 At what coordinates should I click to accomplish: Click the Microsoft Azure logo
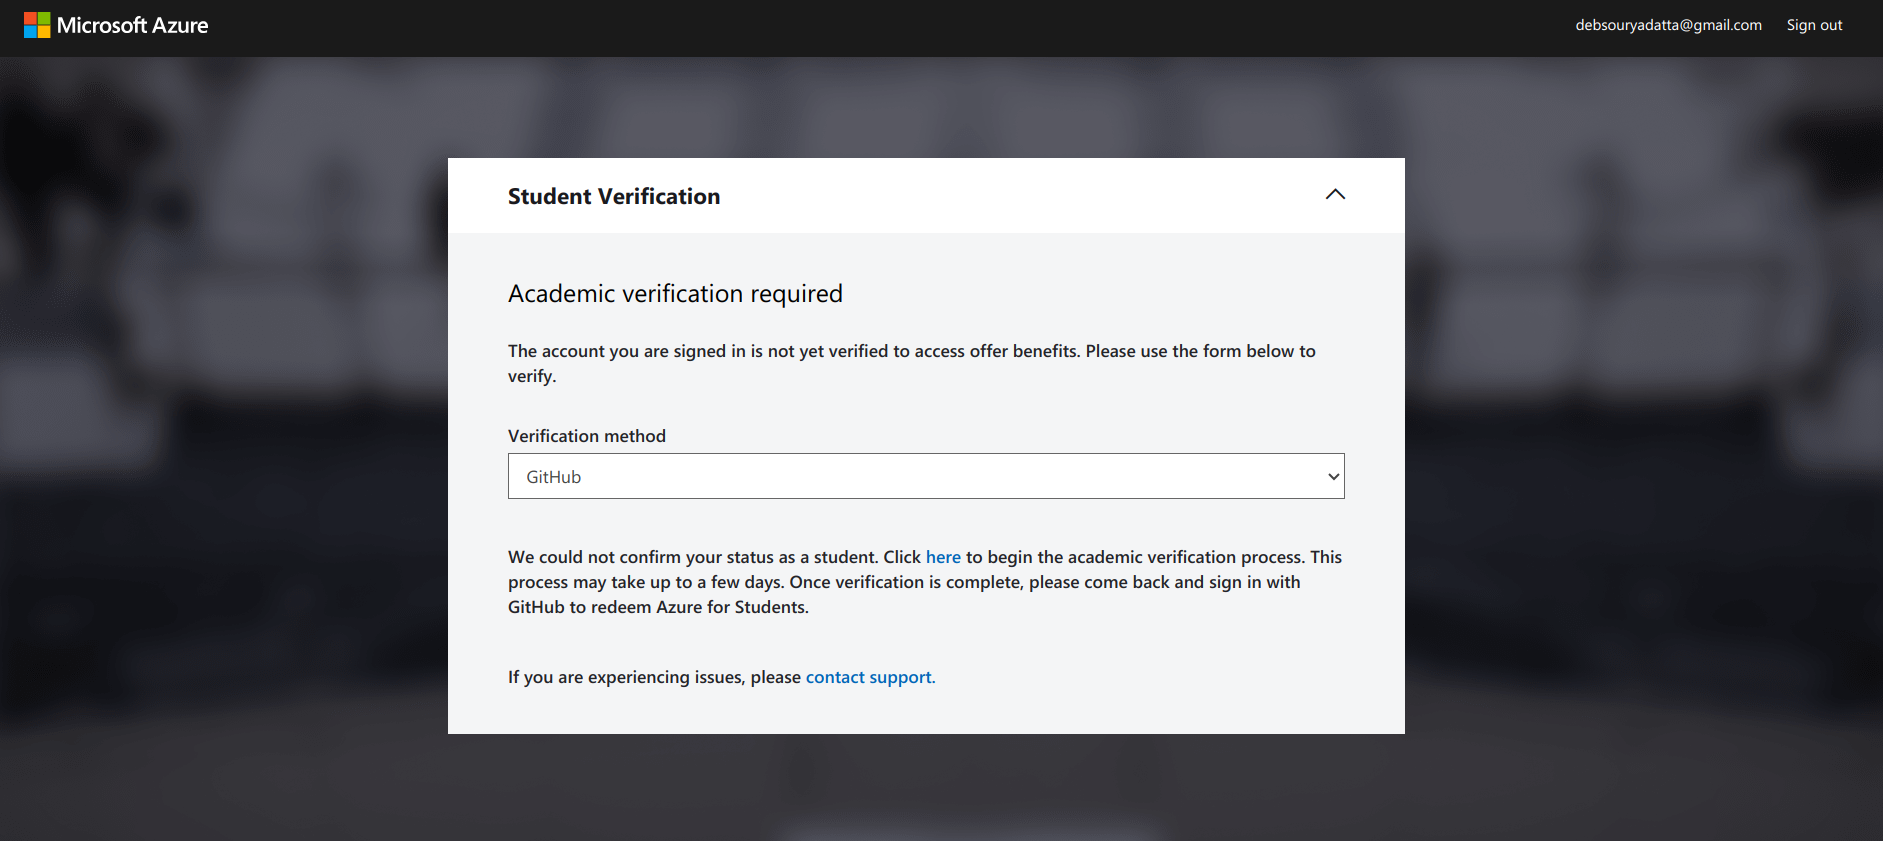coord(116,25)
